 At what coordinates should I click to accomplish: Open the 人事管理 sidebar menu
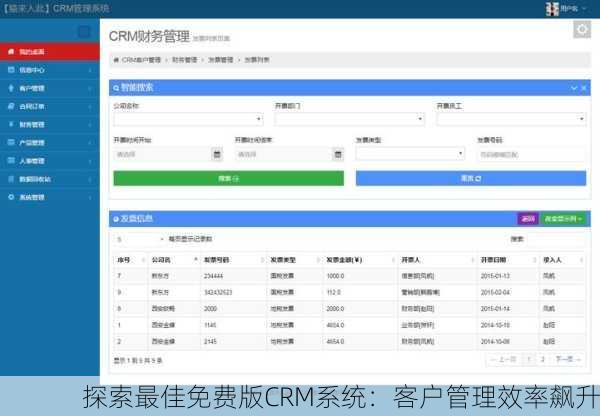(50, 161)
